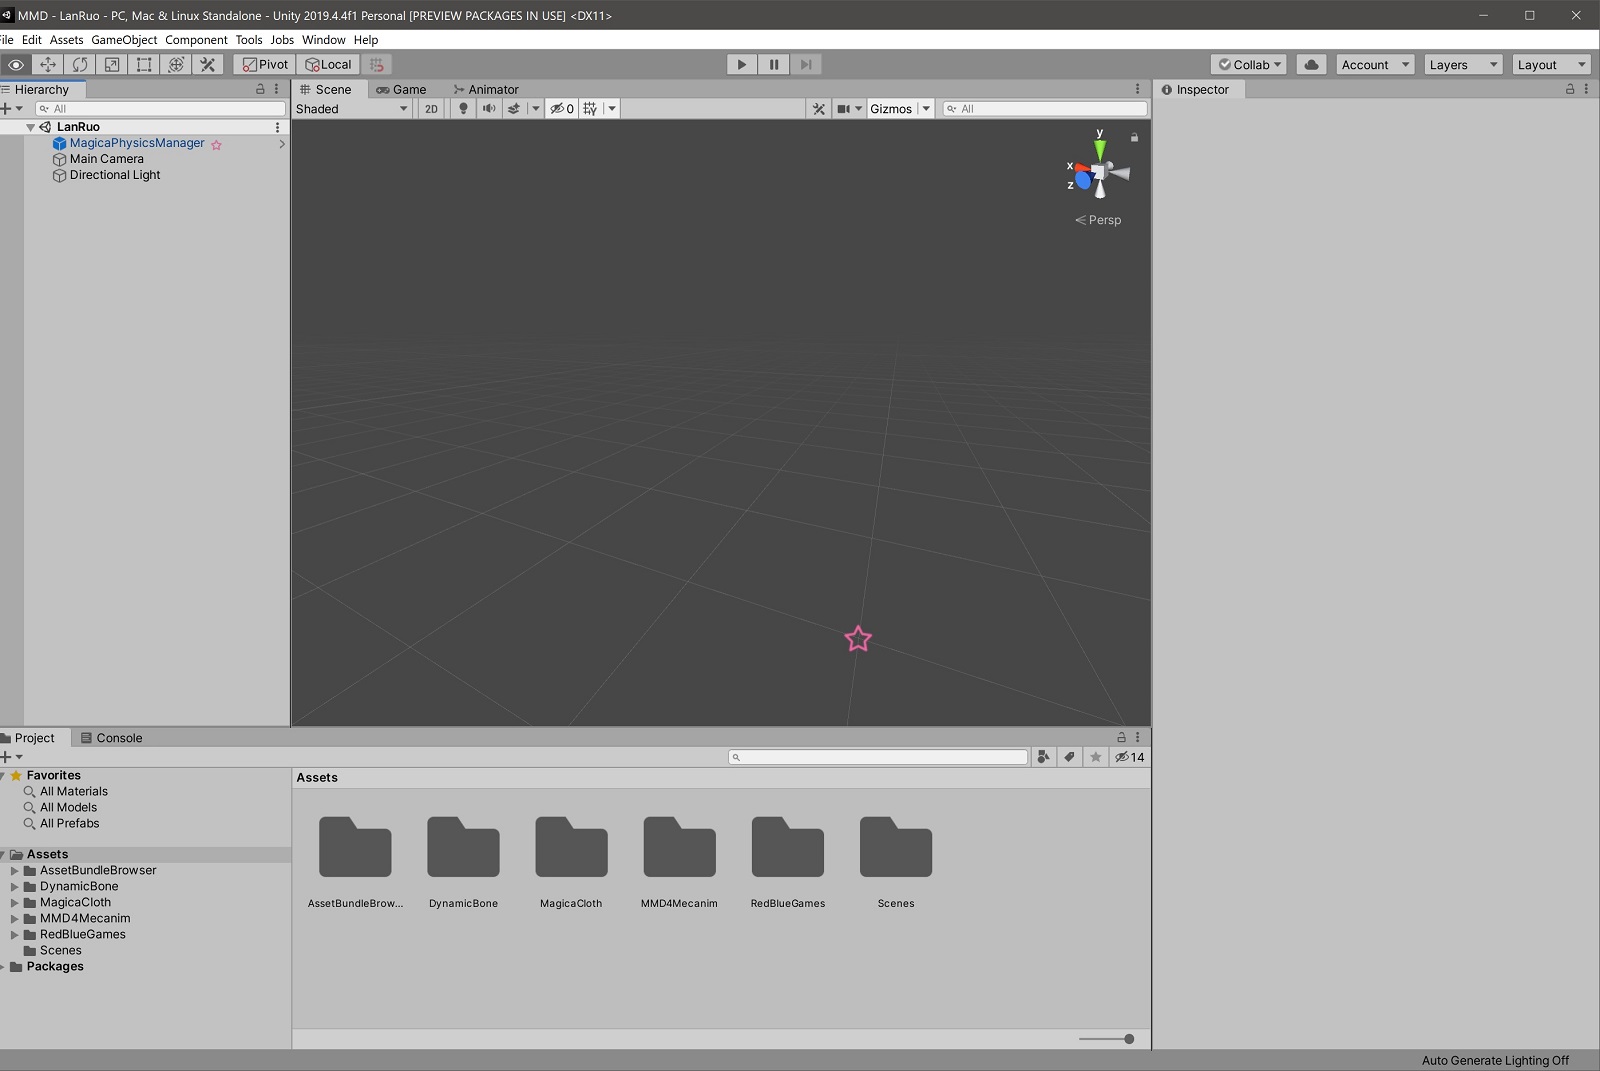
Task: Open the File menu
Action: click(7, 40)
